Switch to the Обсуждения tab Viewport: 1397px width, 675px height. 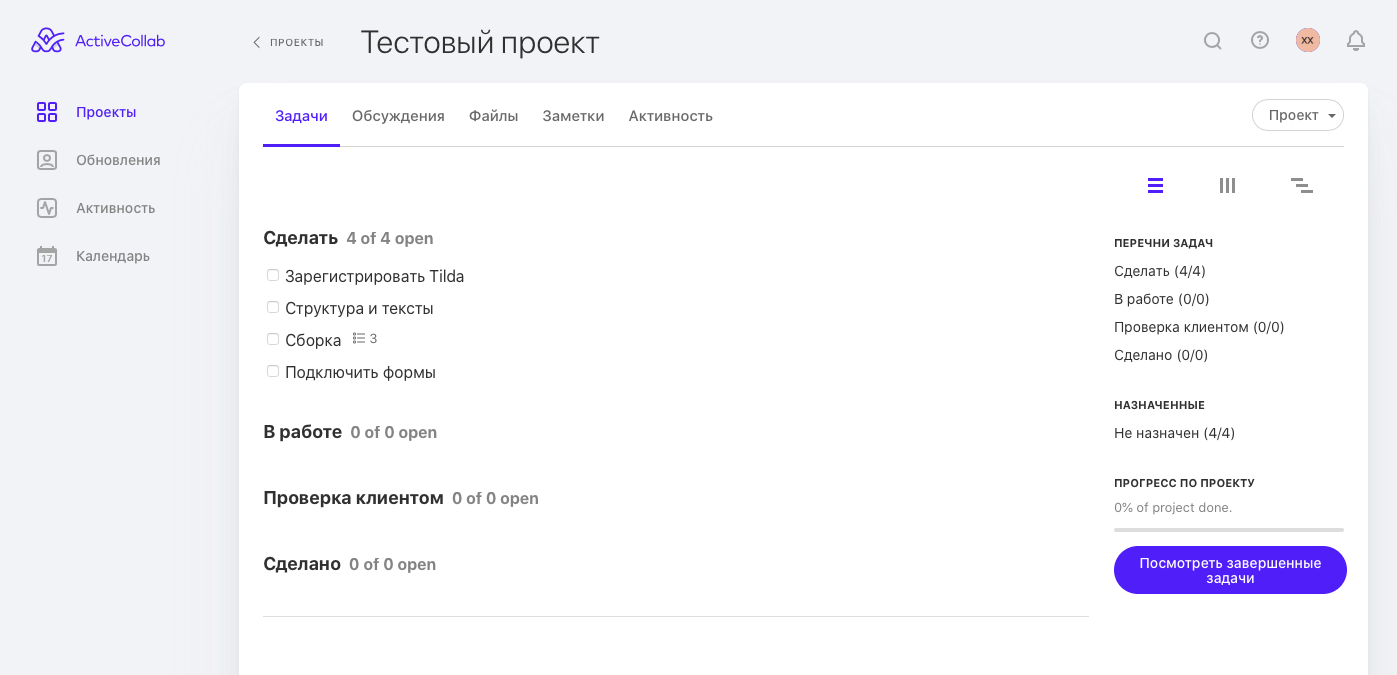click(x=398, y=116)
